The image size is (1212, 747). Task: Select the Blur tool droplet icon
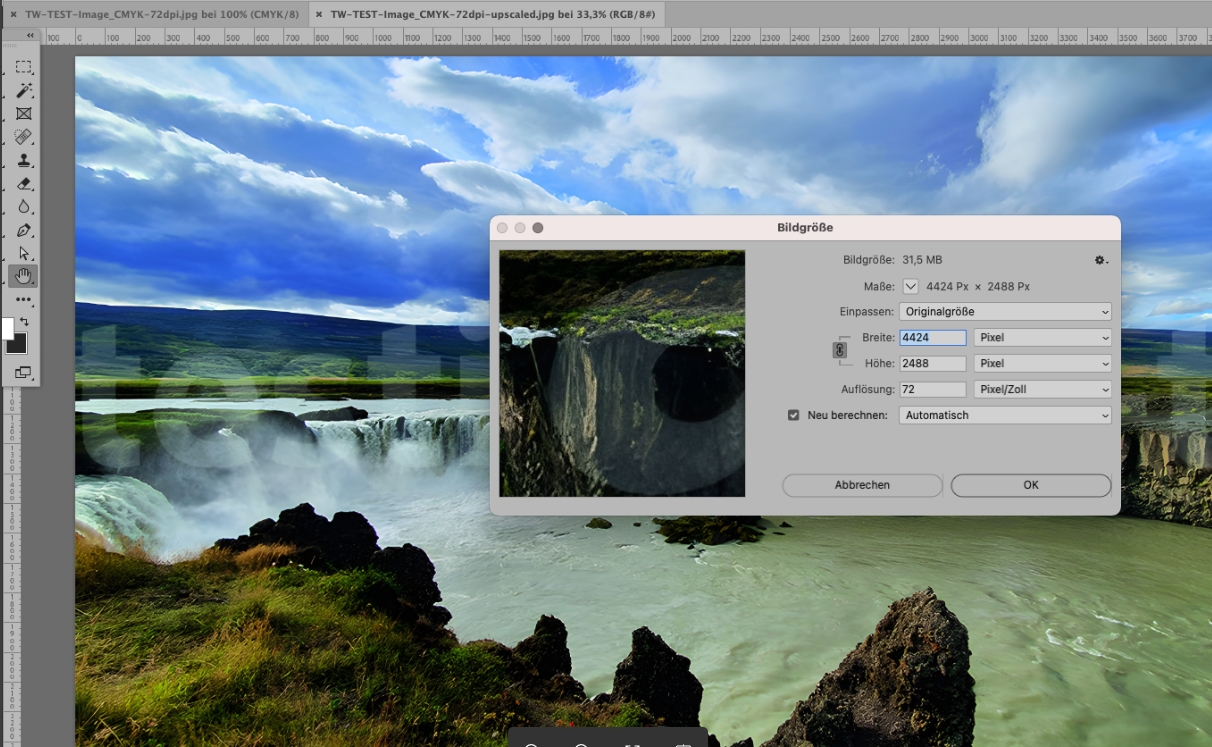[23, 207]
